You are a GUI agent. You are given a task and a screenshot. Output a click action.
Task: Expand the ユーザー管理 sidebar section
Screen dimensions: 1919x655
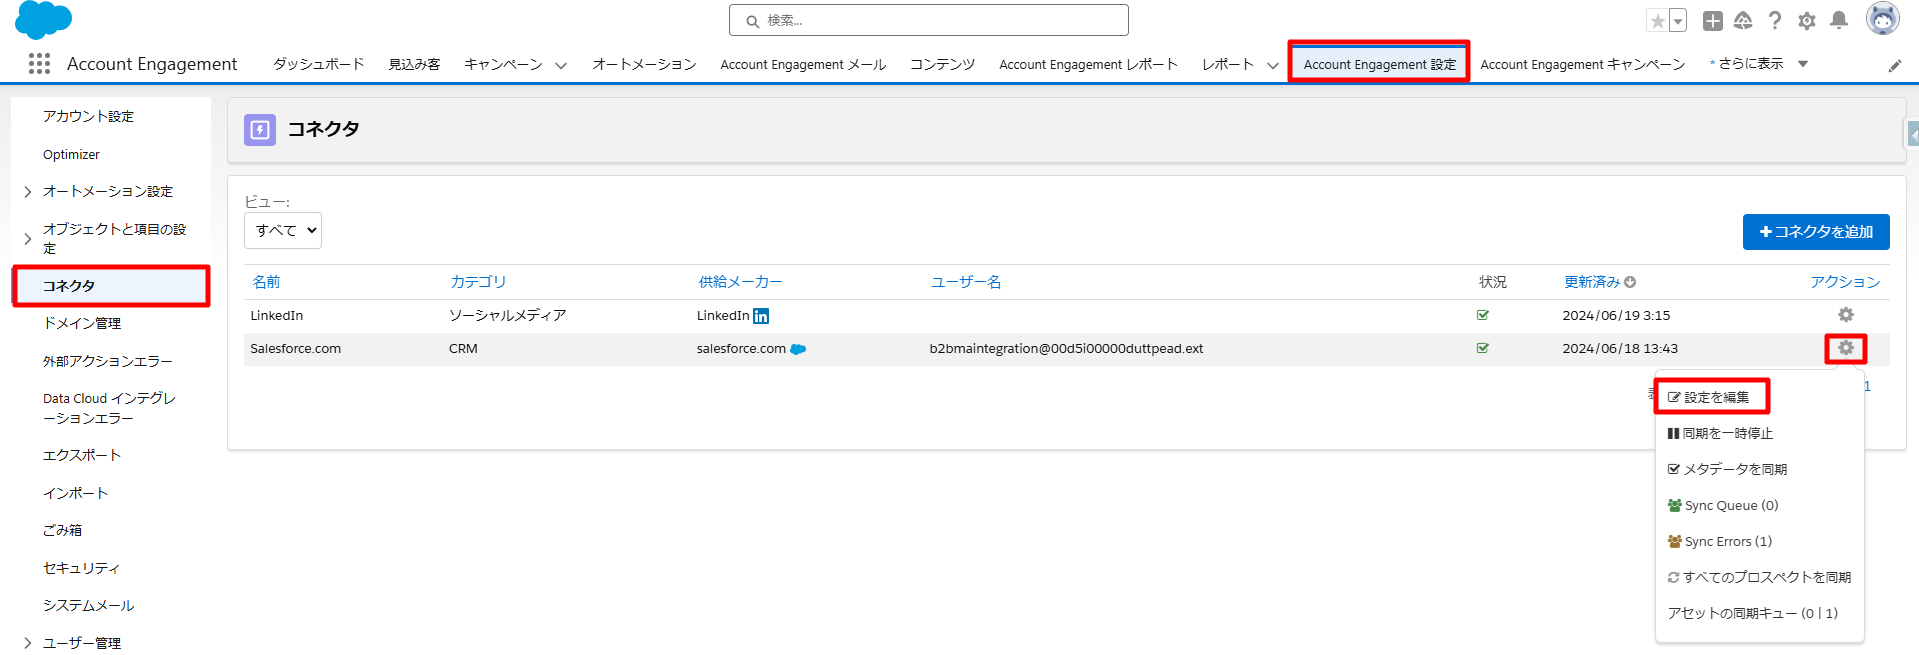pos(28,643)
